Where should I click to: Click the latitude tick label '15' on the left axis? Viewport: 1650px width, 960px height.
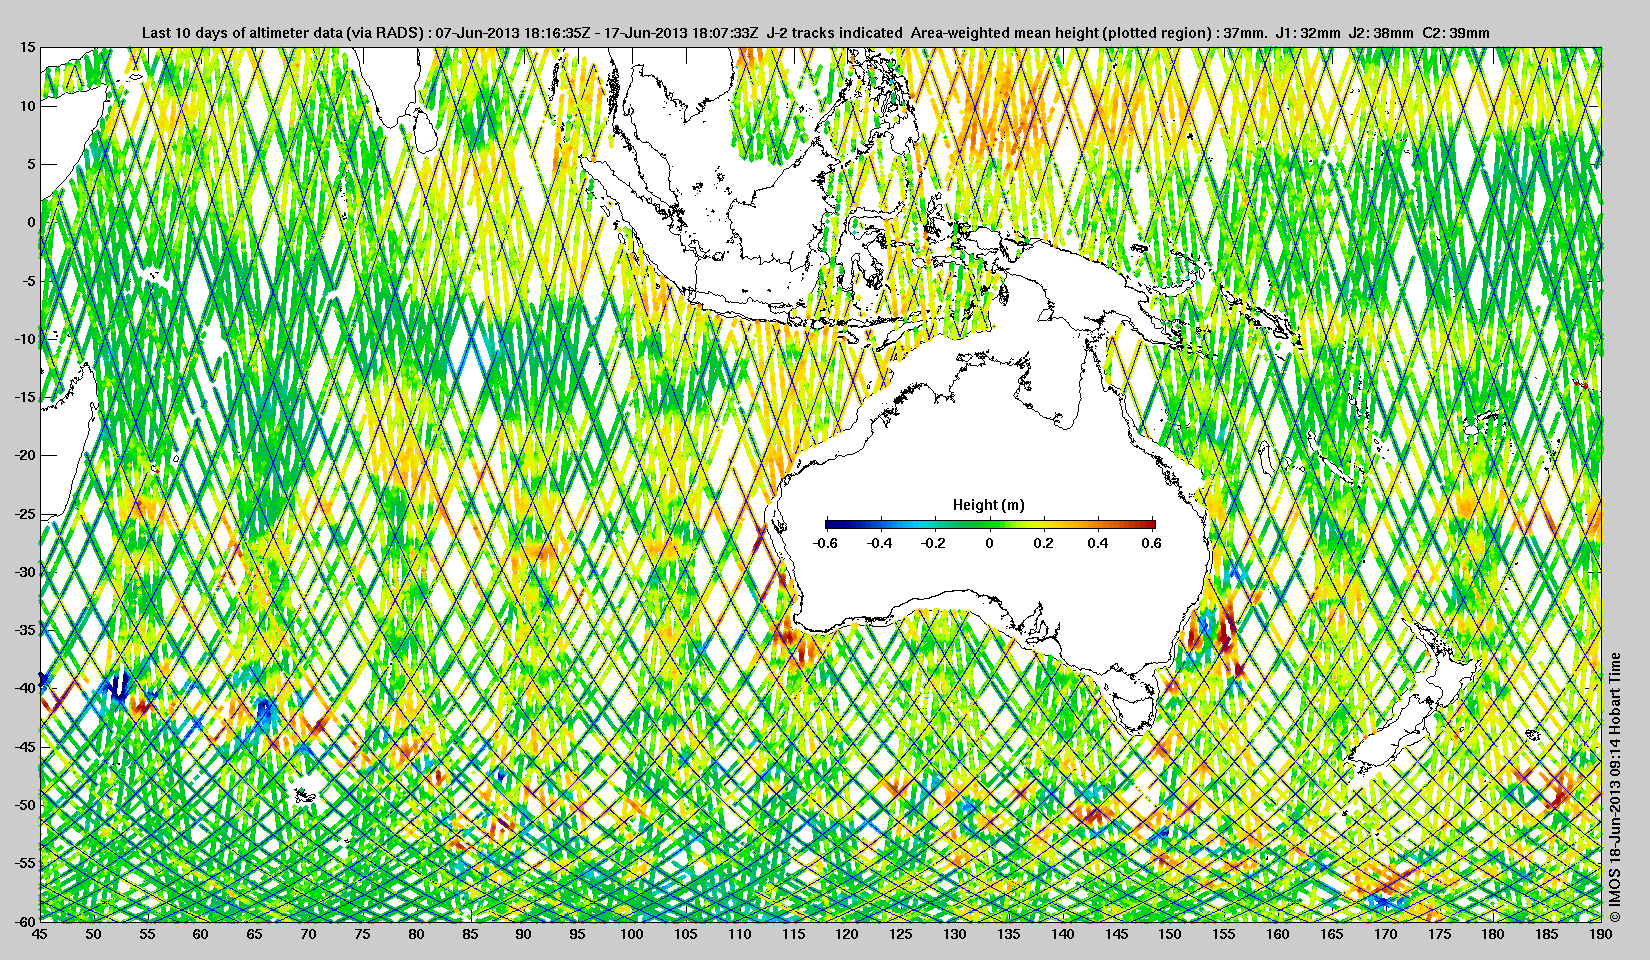(28, 48)
